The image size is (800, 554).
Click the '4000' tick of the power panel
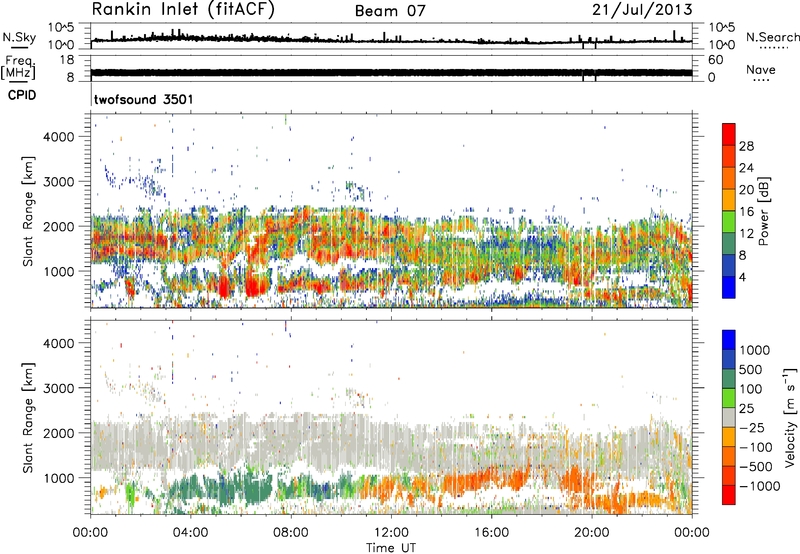pyautogui.click(x=58, y=137)
